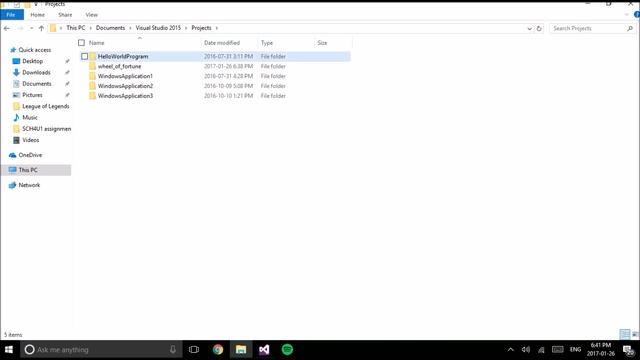Go up one folder level arrow

tap(41, 28)
